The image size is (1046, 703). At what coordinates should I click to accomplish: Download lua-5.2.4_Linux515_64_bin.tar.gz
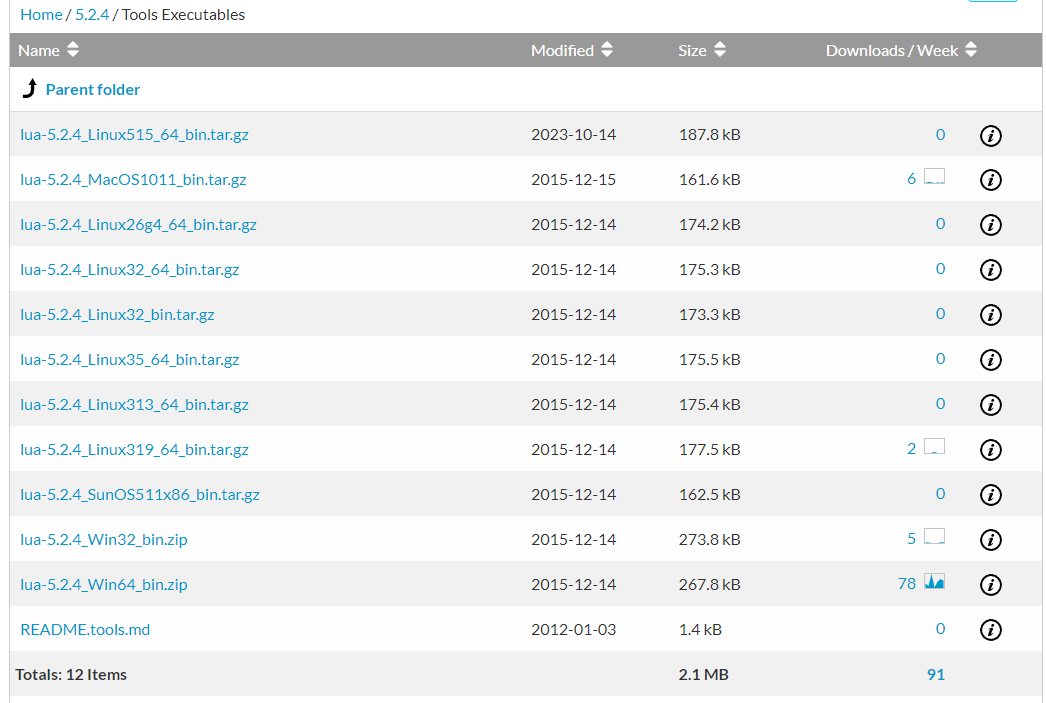tap(134, 135)
